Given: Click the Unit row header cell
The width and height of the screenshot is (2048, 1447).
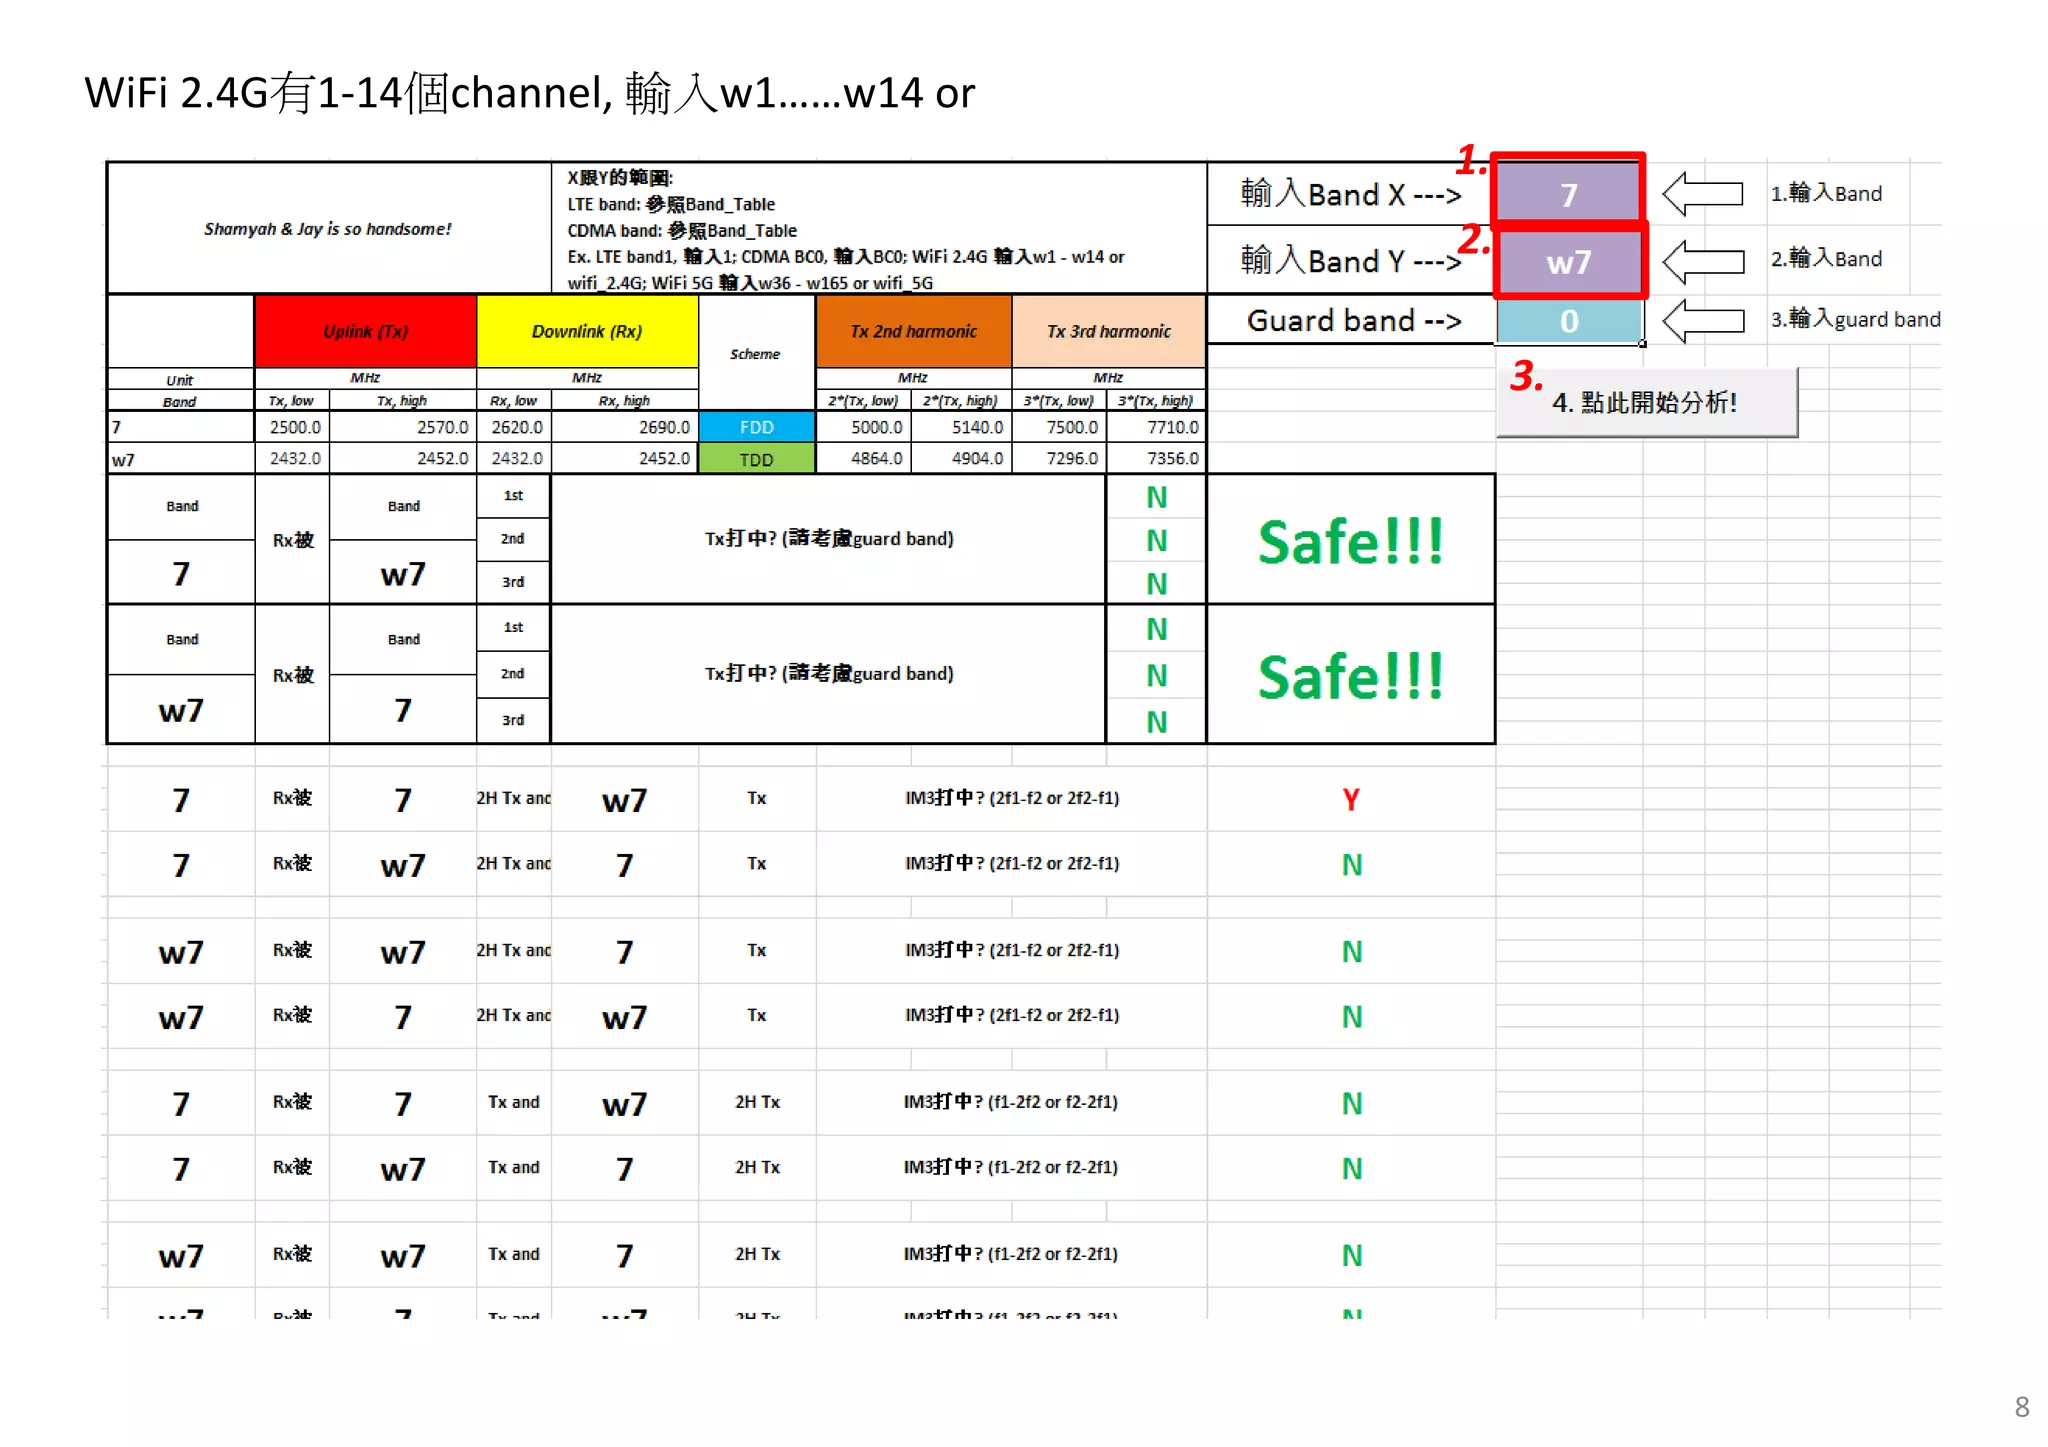Looking at the screenshot, I should tap(180, 380).
